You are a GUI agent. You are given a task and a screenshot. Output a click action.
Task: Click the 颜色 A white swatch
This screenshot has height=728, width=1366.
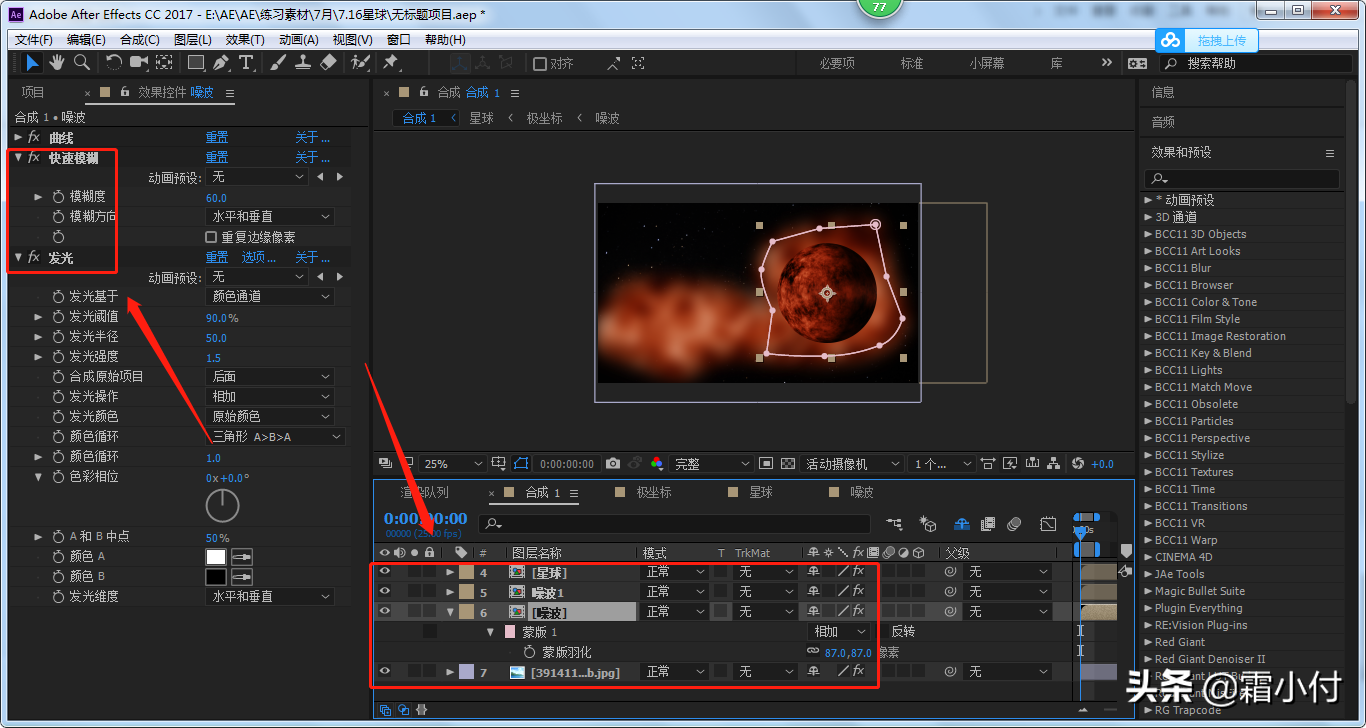[x=216, y=557]
